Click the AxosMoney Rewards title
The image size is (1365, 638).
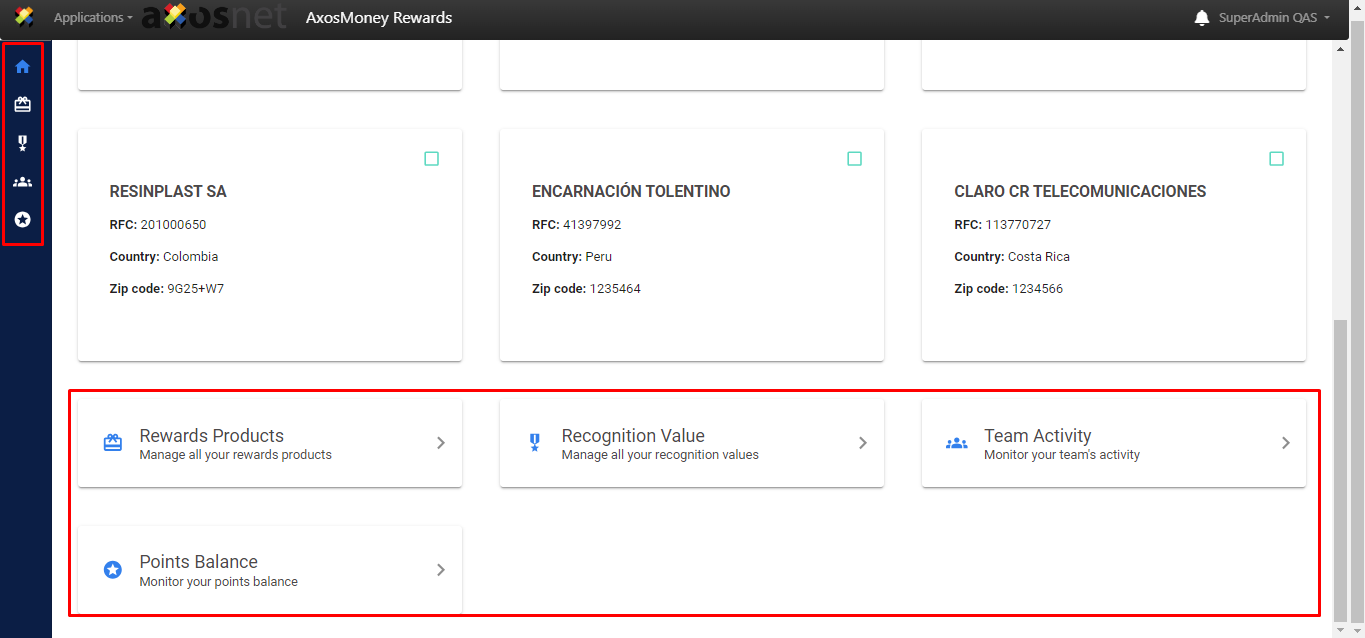click(x=379, y=18)
